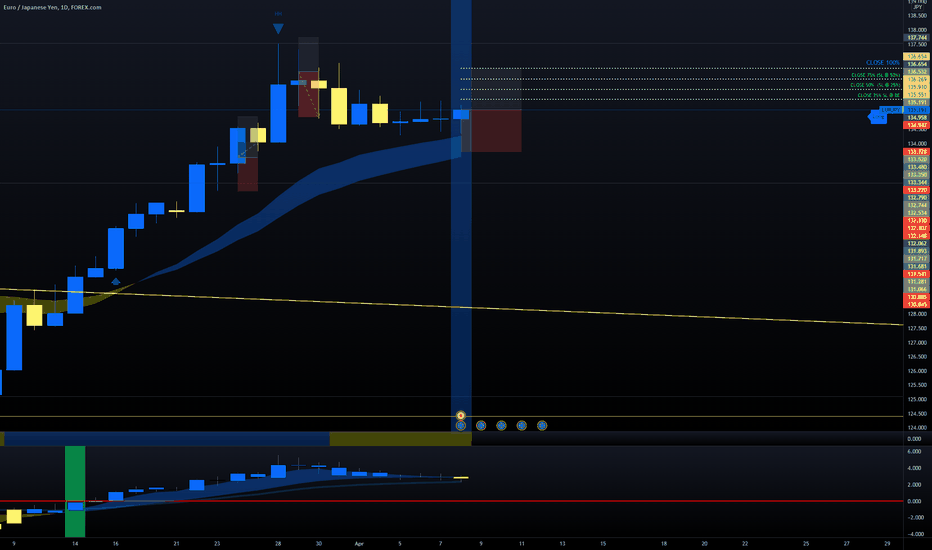Click the red 134.947 price tag
This screenshot has height=550, width=932.
tap(917, 125)
